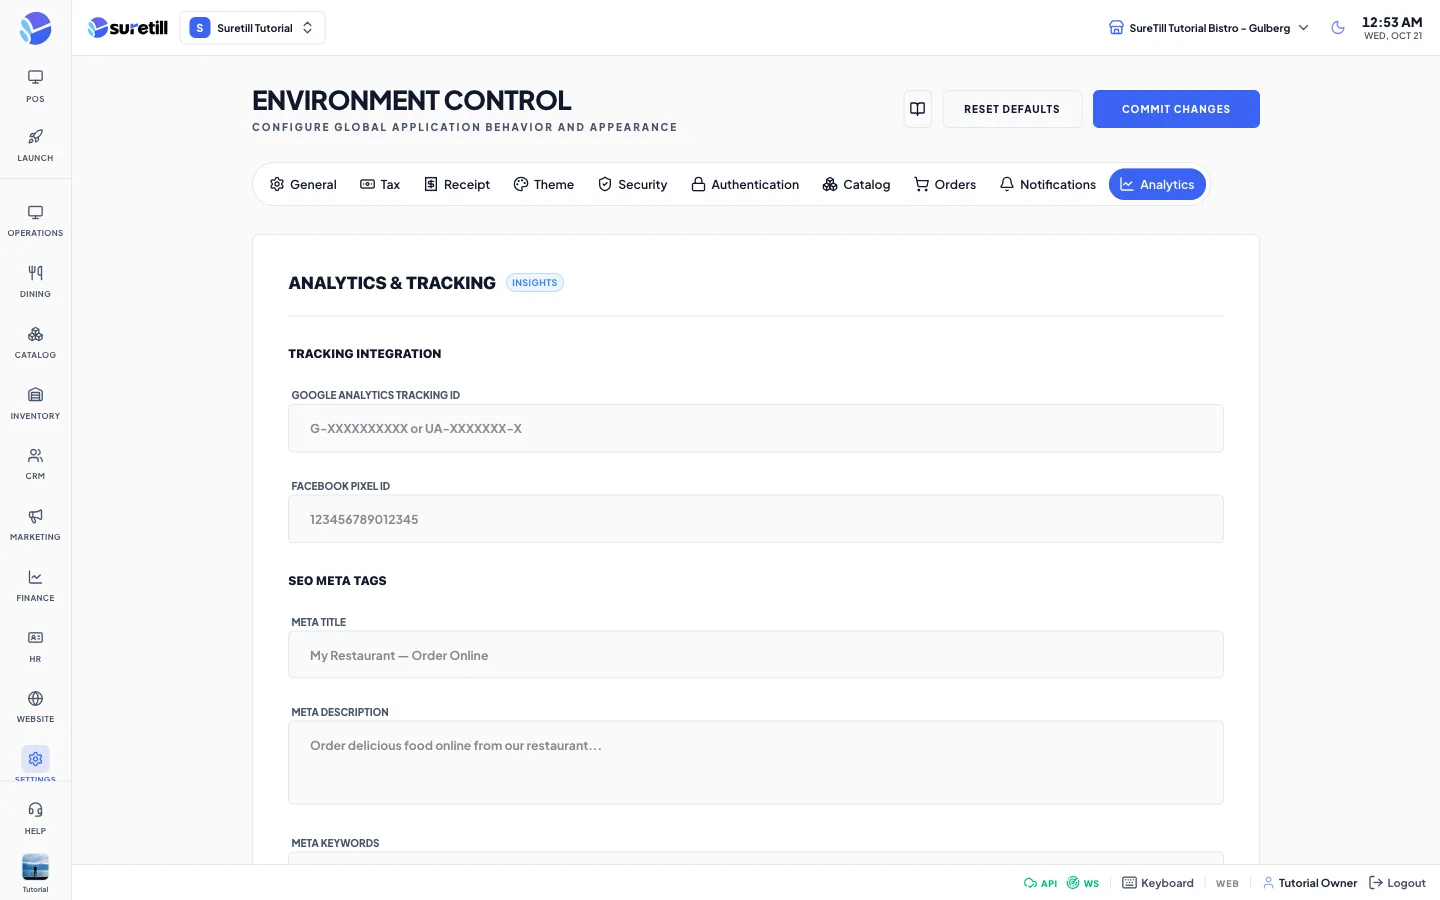The height and width of the screenshot is (900, 1440).
Task: Open the Tutorial Owner profile
Action: click(x=1310, y=883)
